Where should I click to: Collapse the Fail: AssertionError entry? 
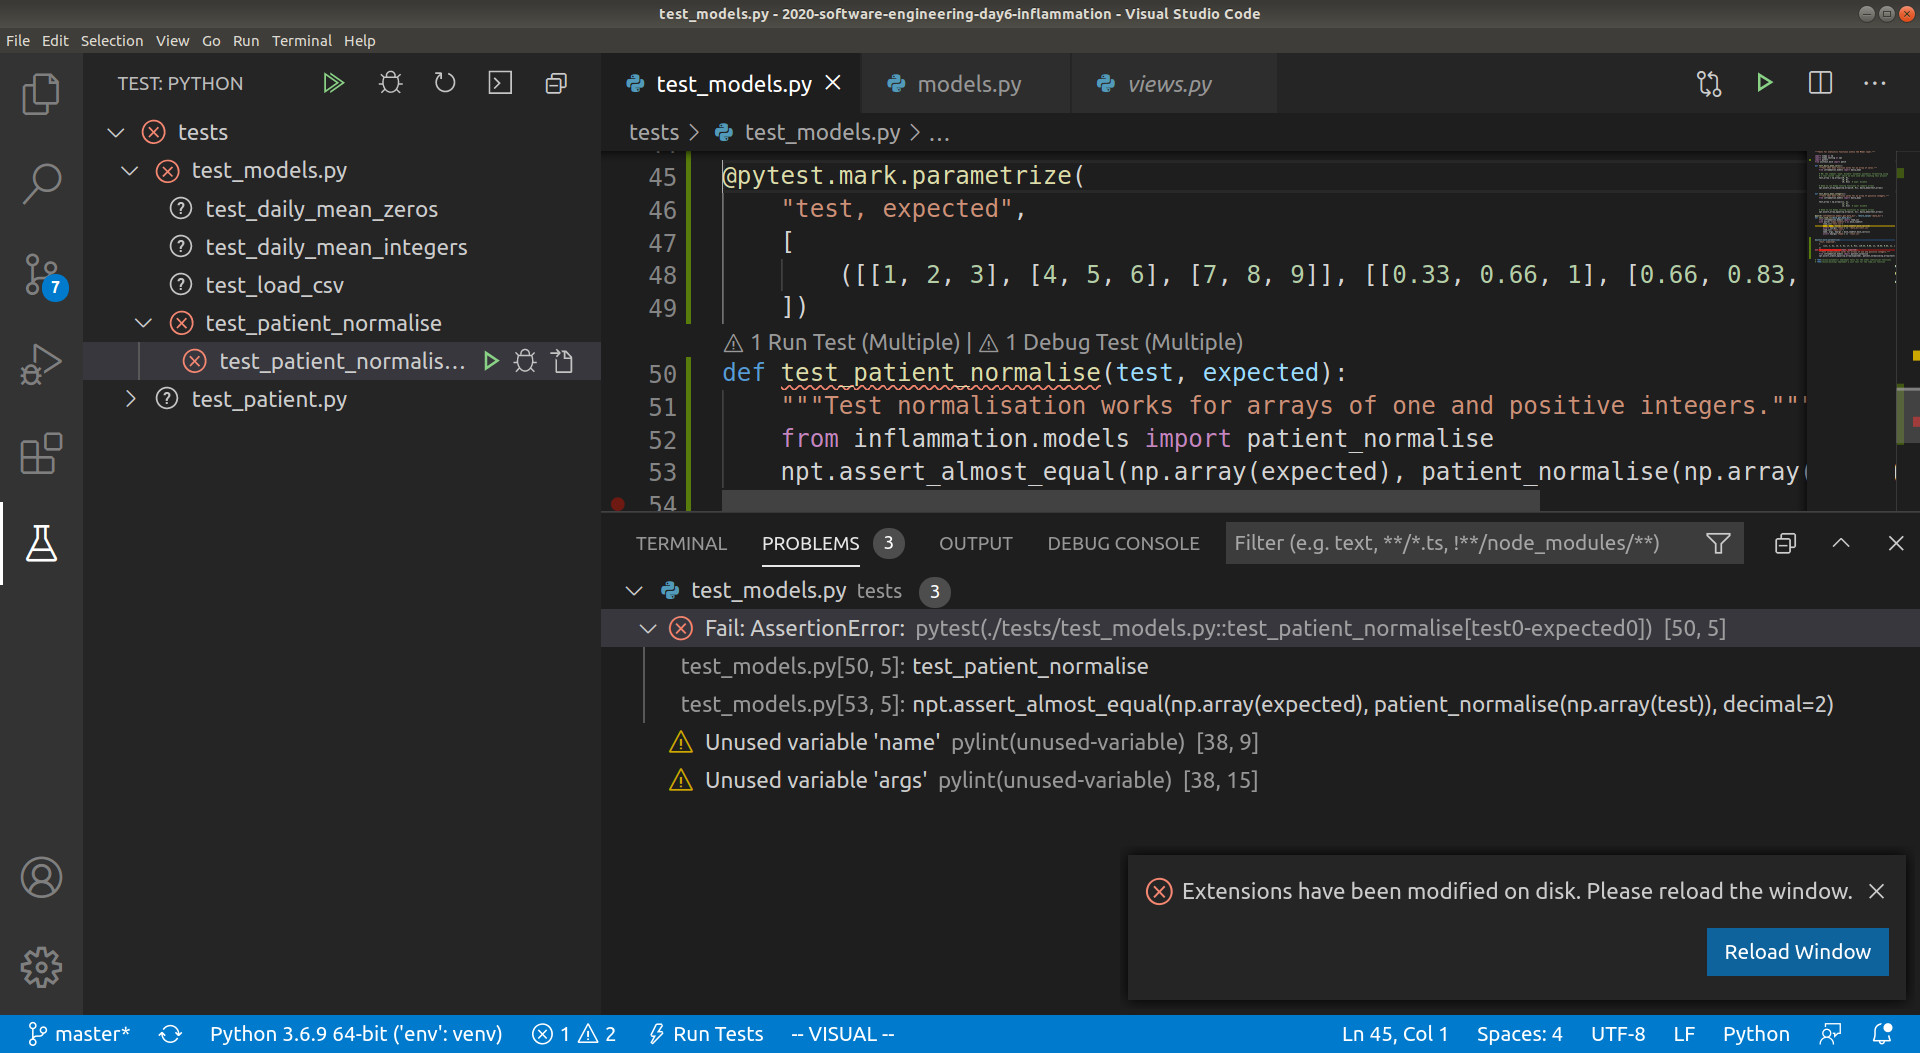[646, 628]
